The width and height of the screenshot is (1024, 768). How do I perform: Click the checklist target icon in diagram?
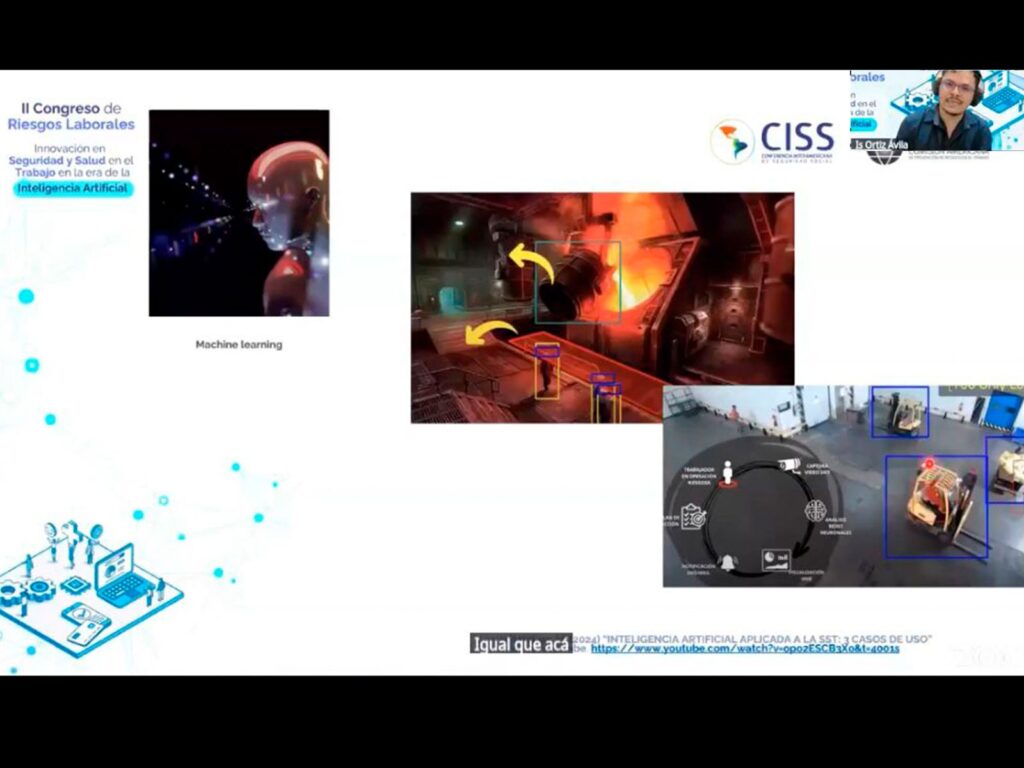click(694, 515)
